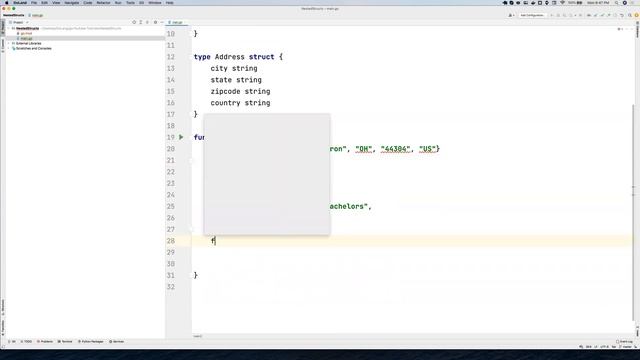
Task: Click the 'state string' code line
Action: pos(236,80)
